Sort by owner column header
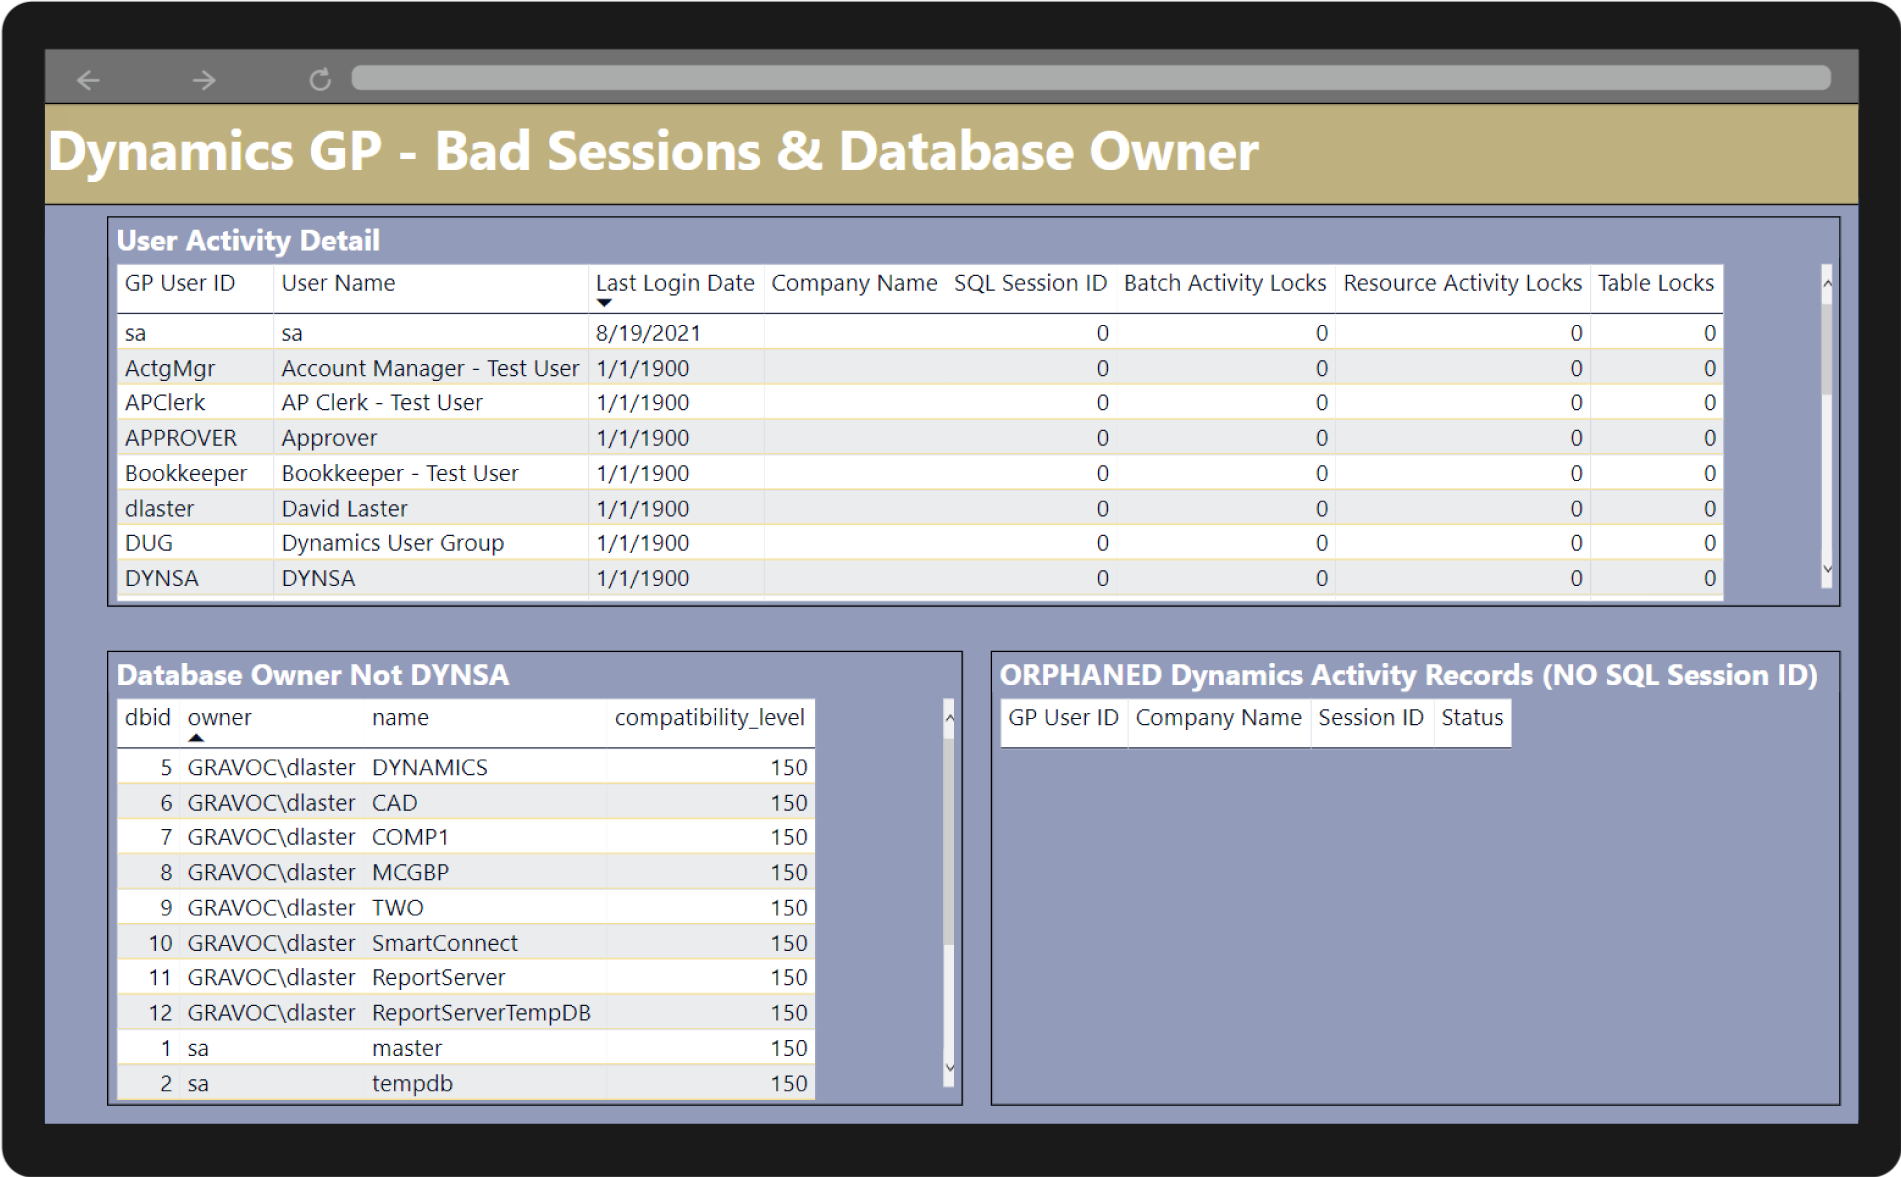The image size is (1901, 1177). tap(220, 717)
